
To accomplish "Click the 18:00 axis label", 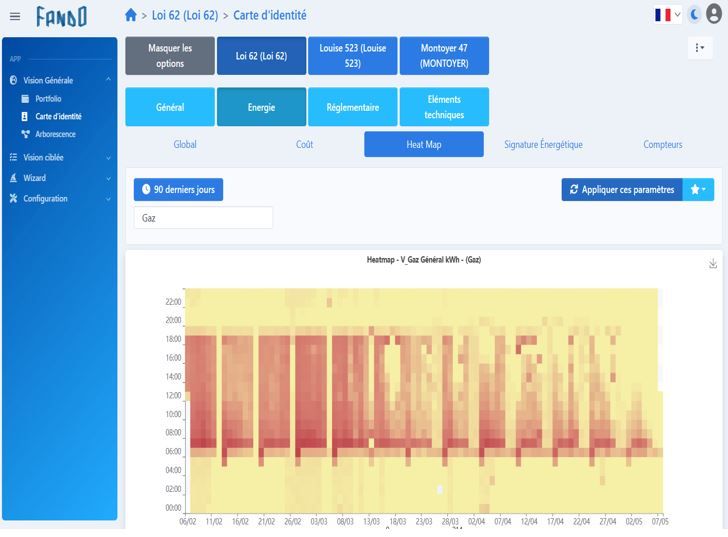I will tap(173, 339).
